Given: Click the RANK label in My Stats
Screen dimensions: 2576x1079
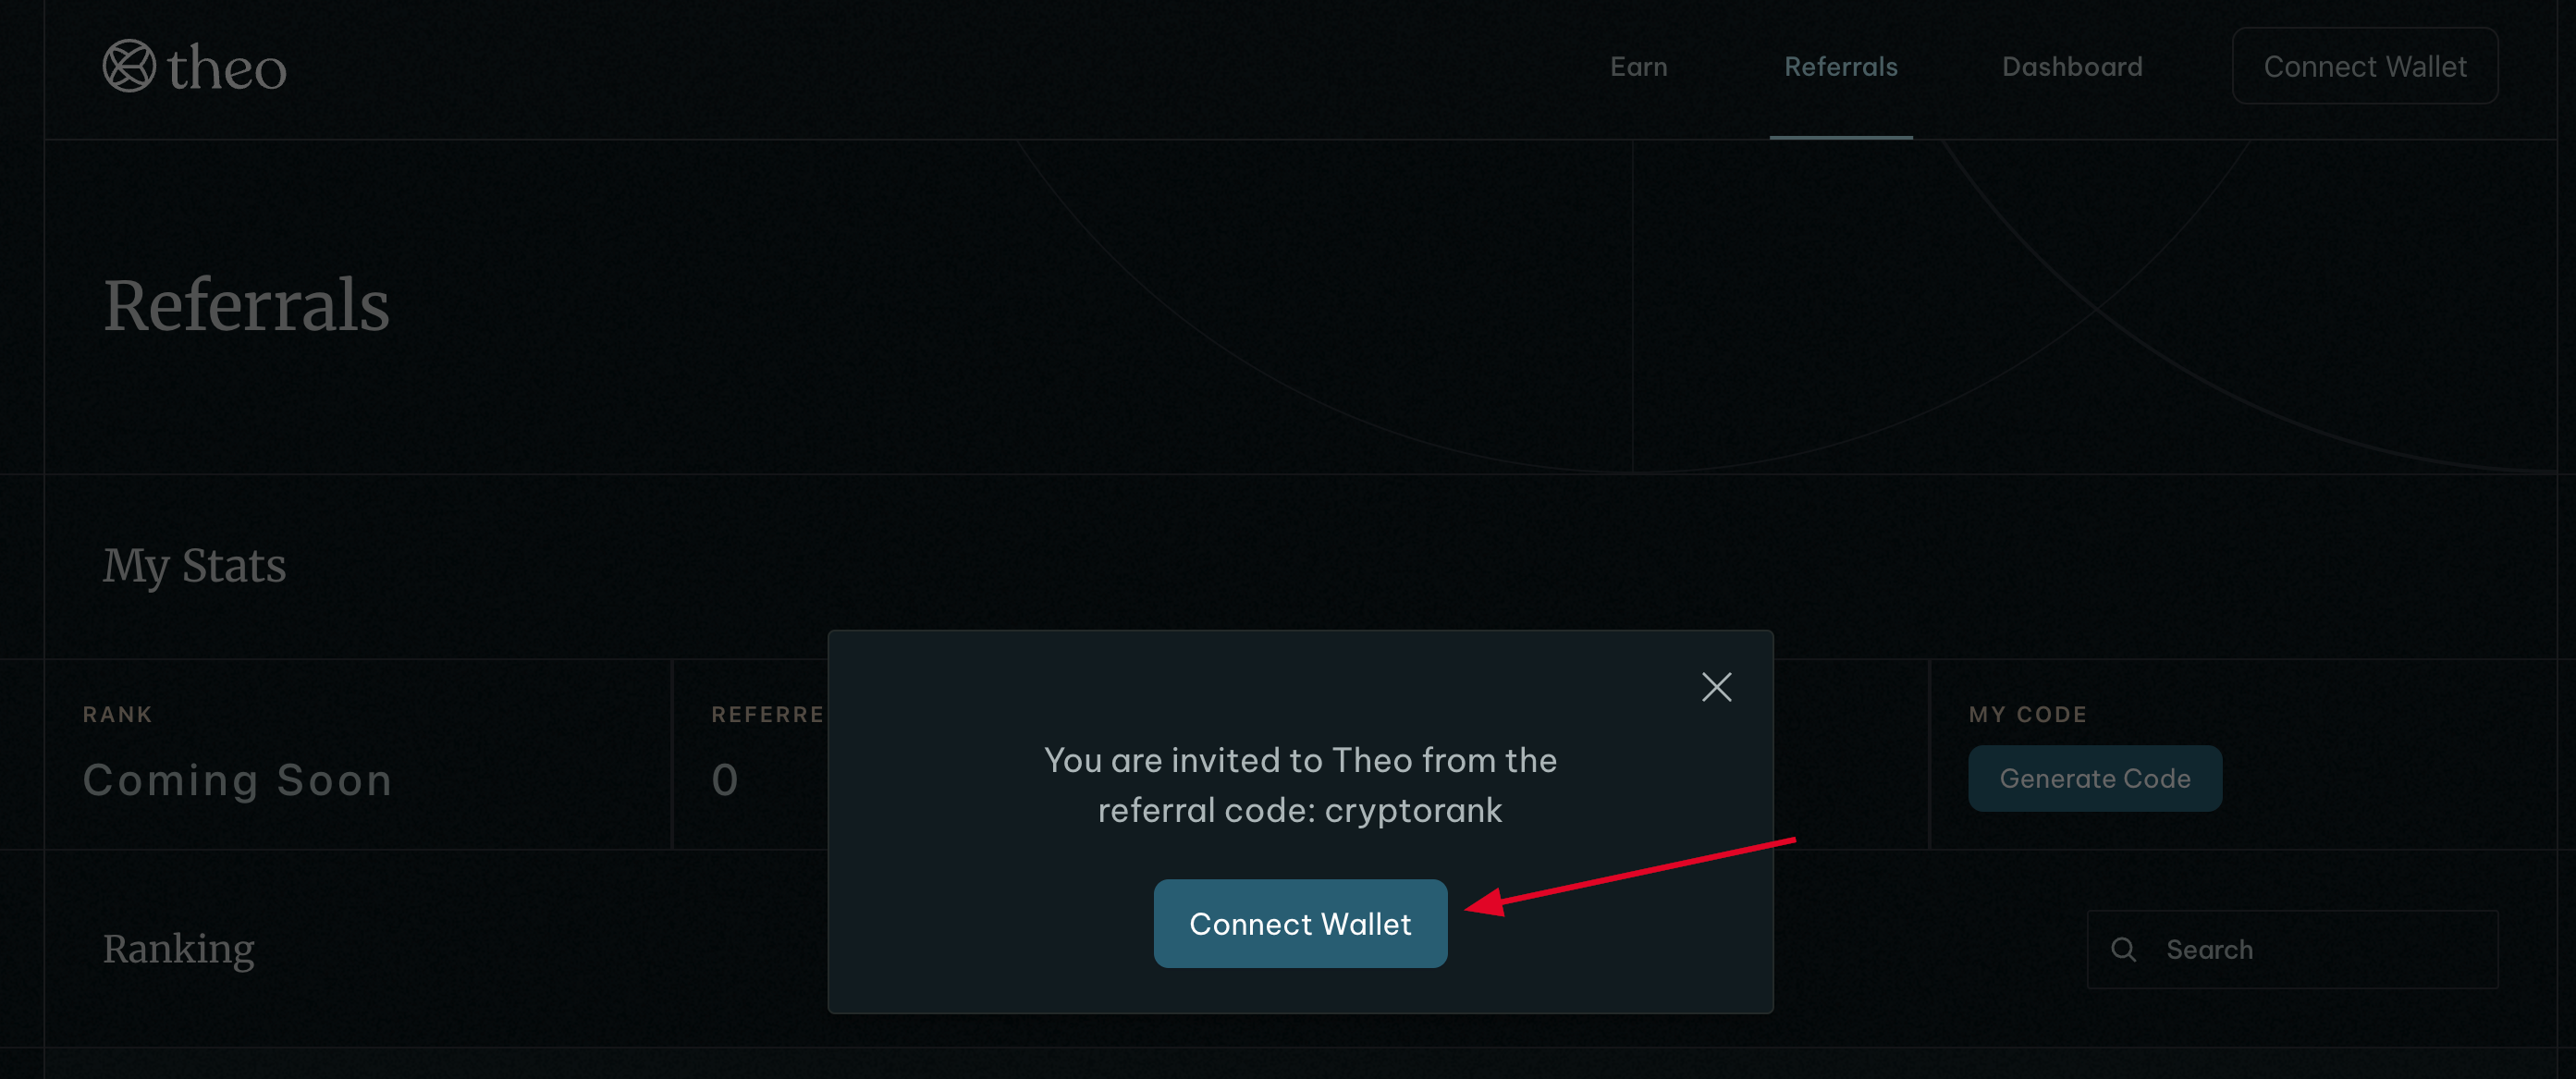Looking at the screenshot, I should click(x=117, y=714).
